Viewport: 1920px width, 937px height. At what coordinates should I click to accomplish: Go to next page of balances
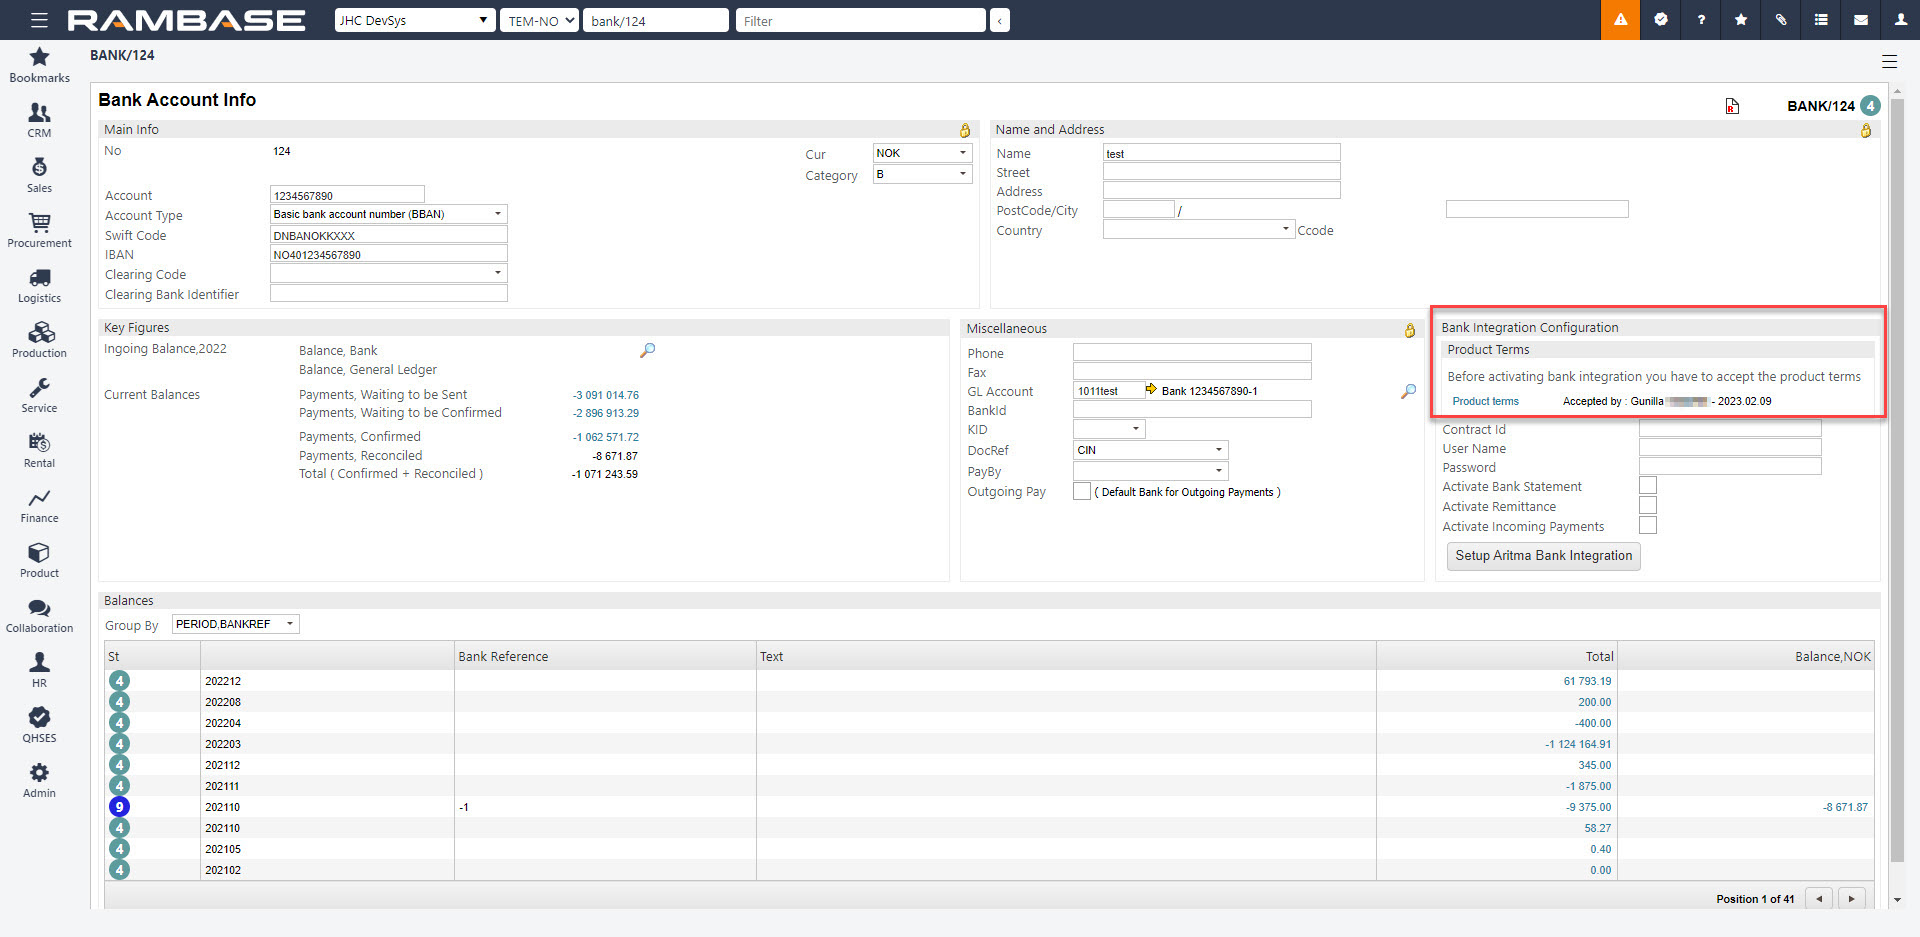pos(1852,898)
